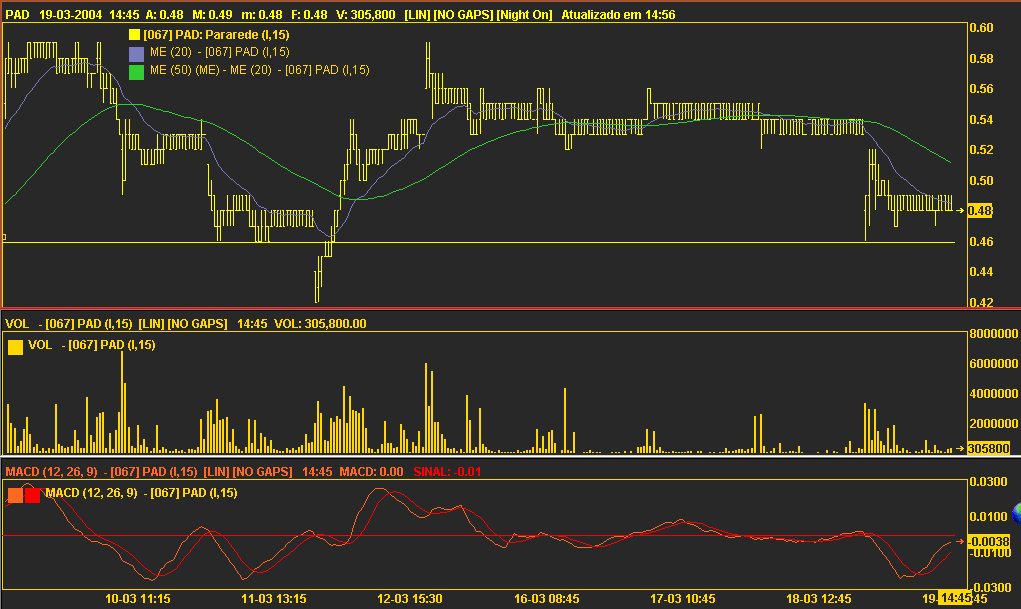1021x609 pixels.
Task: Click the highlighted current price marker 0.48
Action: pyautogui.click(x=980, y=210)
